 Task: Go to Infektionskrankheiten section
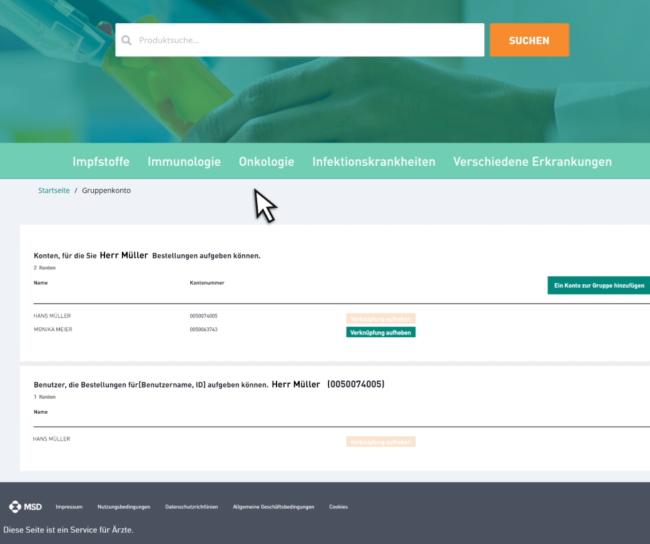[373, 161]
